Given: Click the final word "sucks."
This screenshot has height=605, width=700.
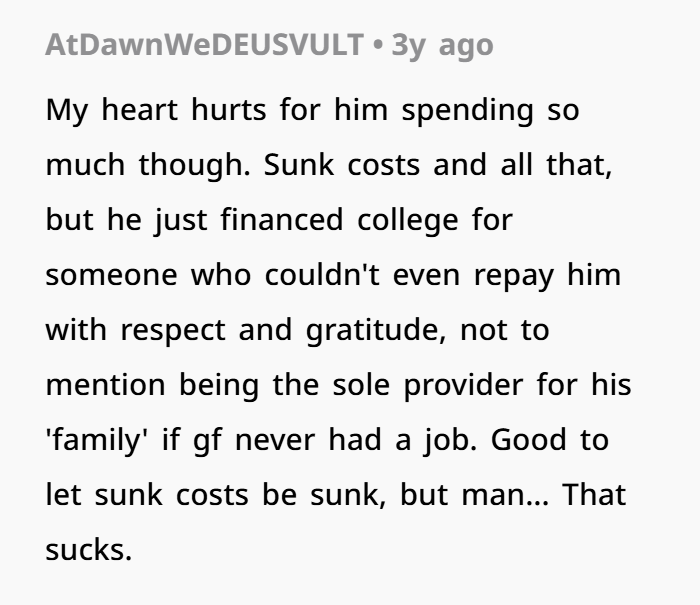Looking at the screenshot, I should [x=88, y=550].
